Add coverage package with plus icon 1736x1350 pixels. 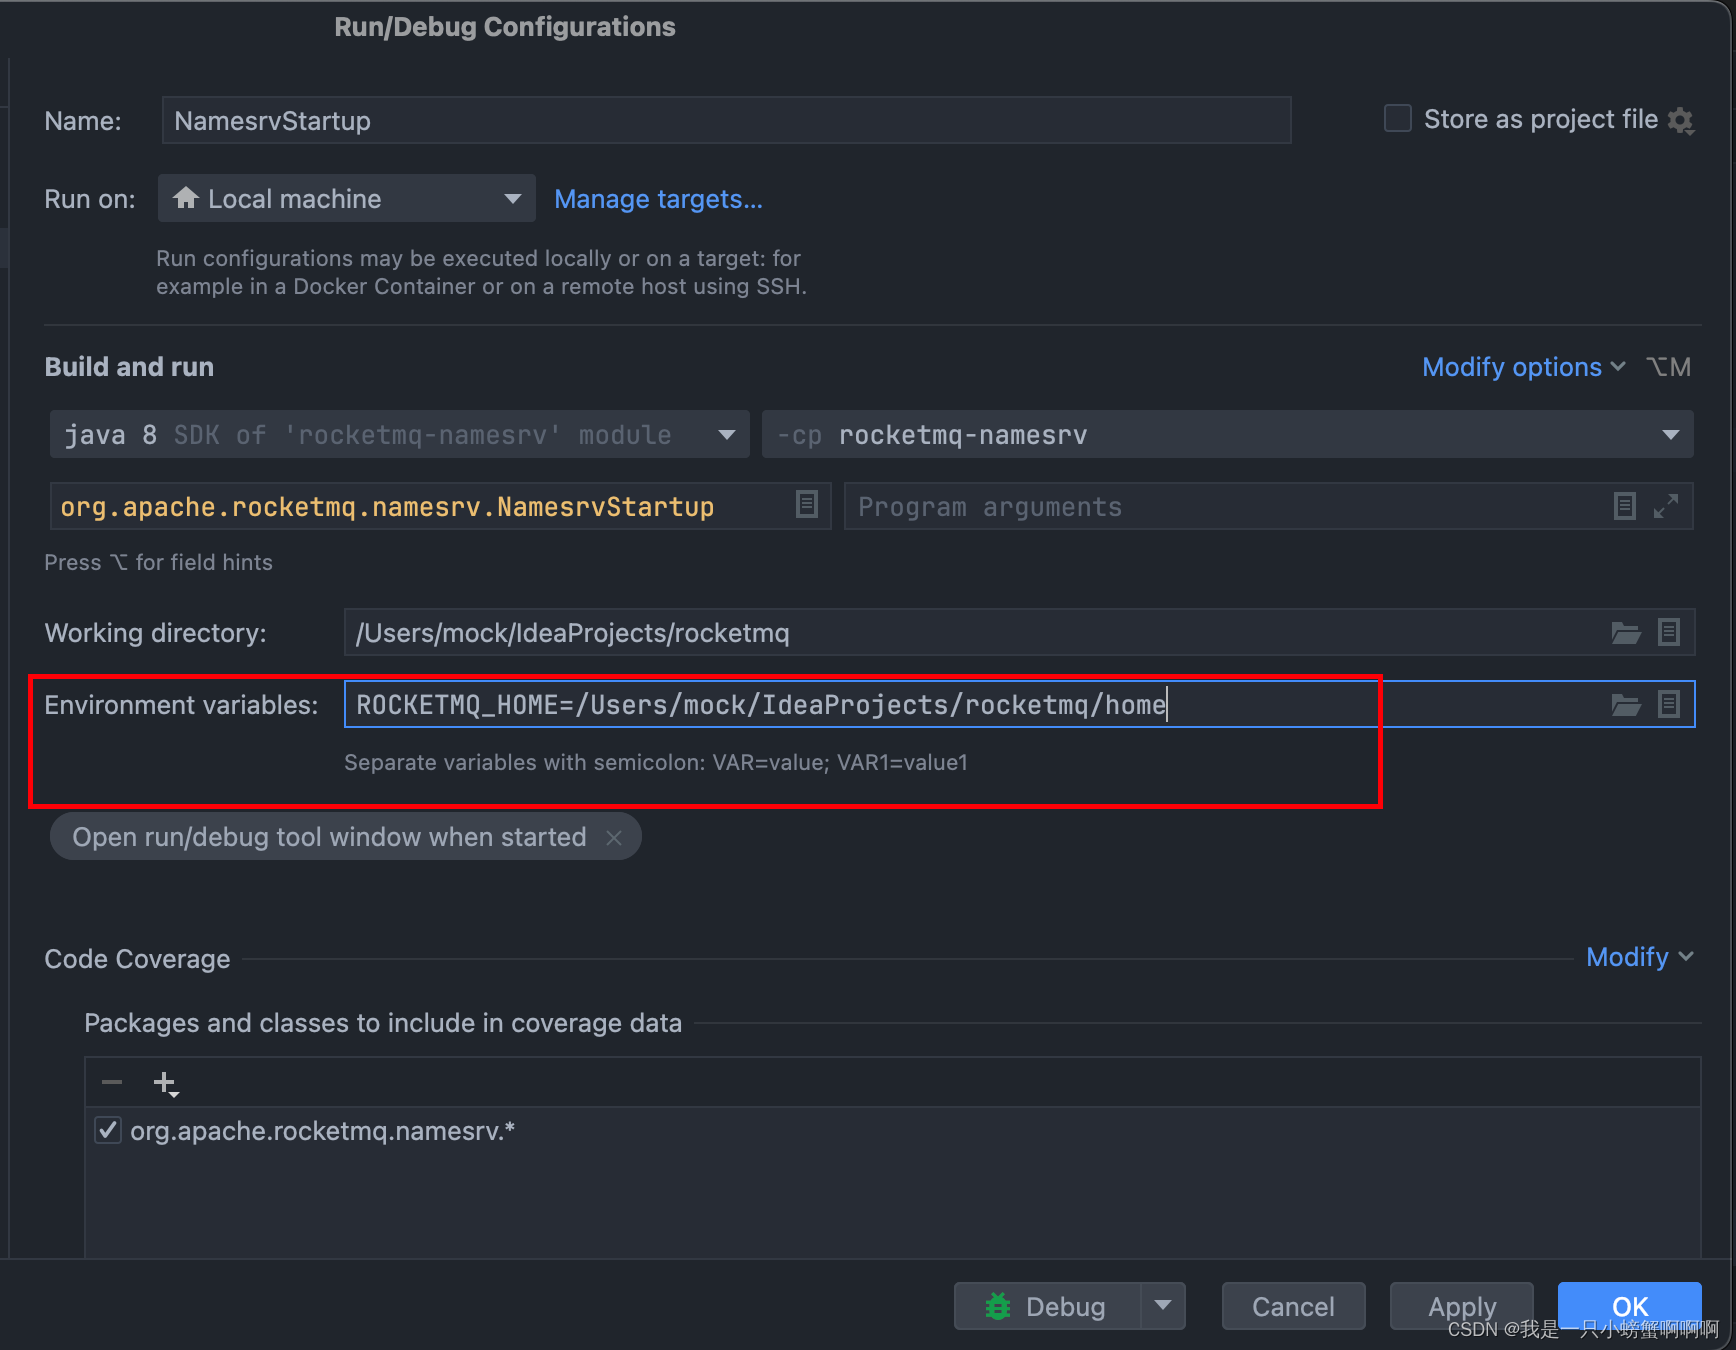[x=162, y=1082]
